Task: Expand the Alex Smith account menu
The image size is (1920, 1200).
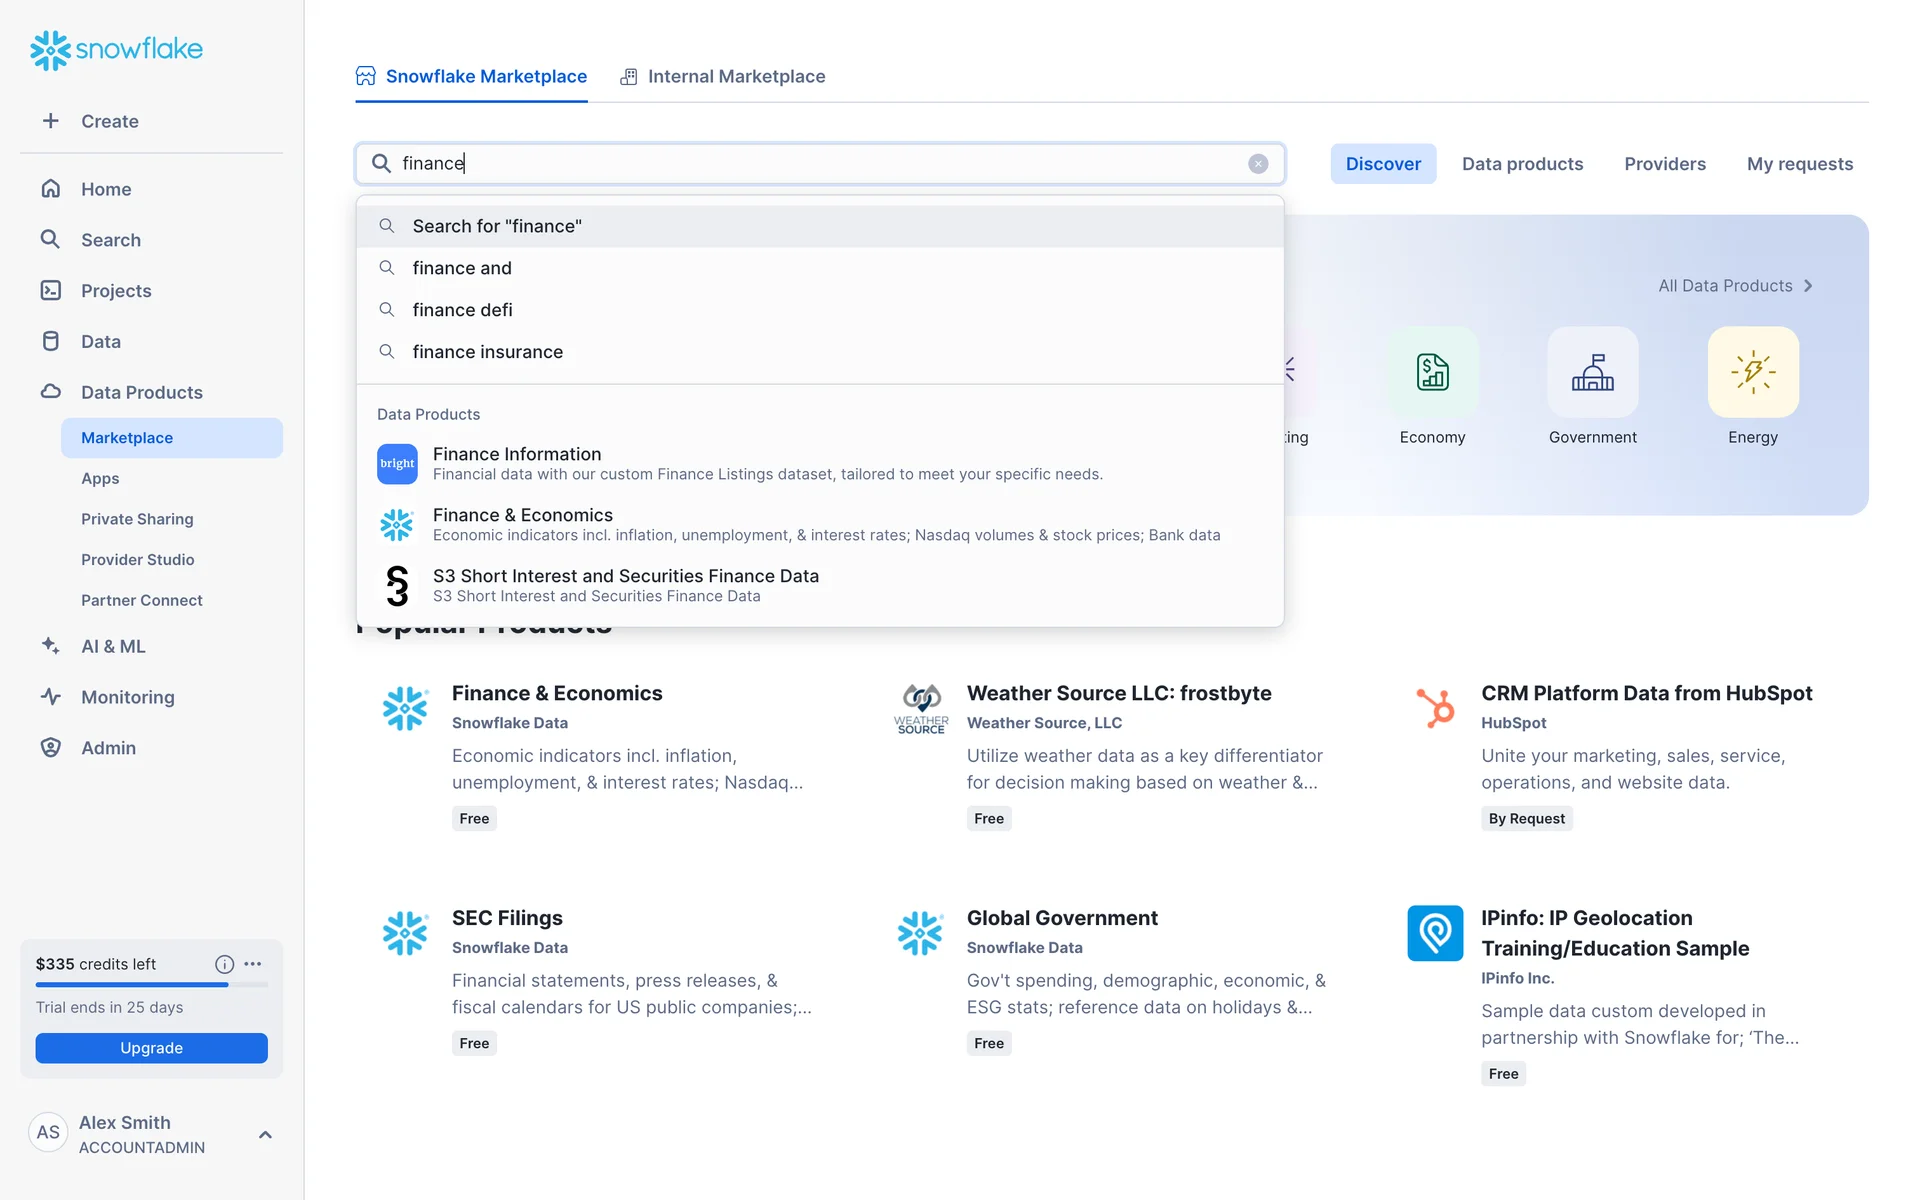Action: tap(265, 1134)
